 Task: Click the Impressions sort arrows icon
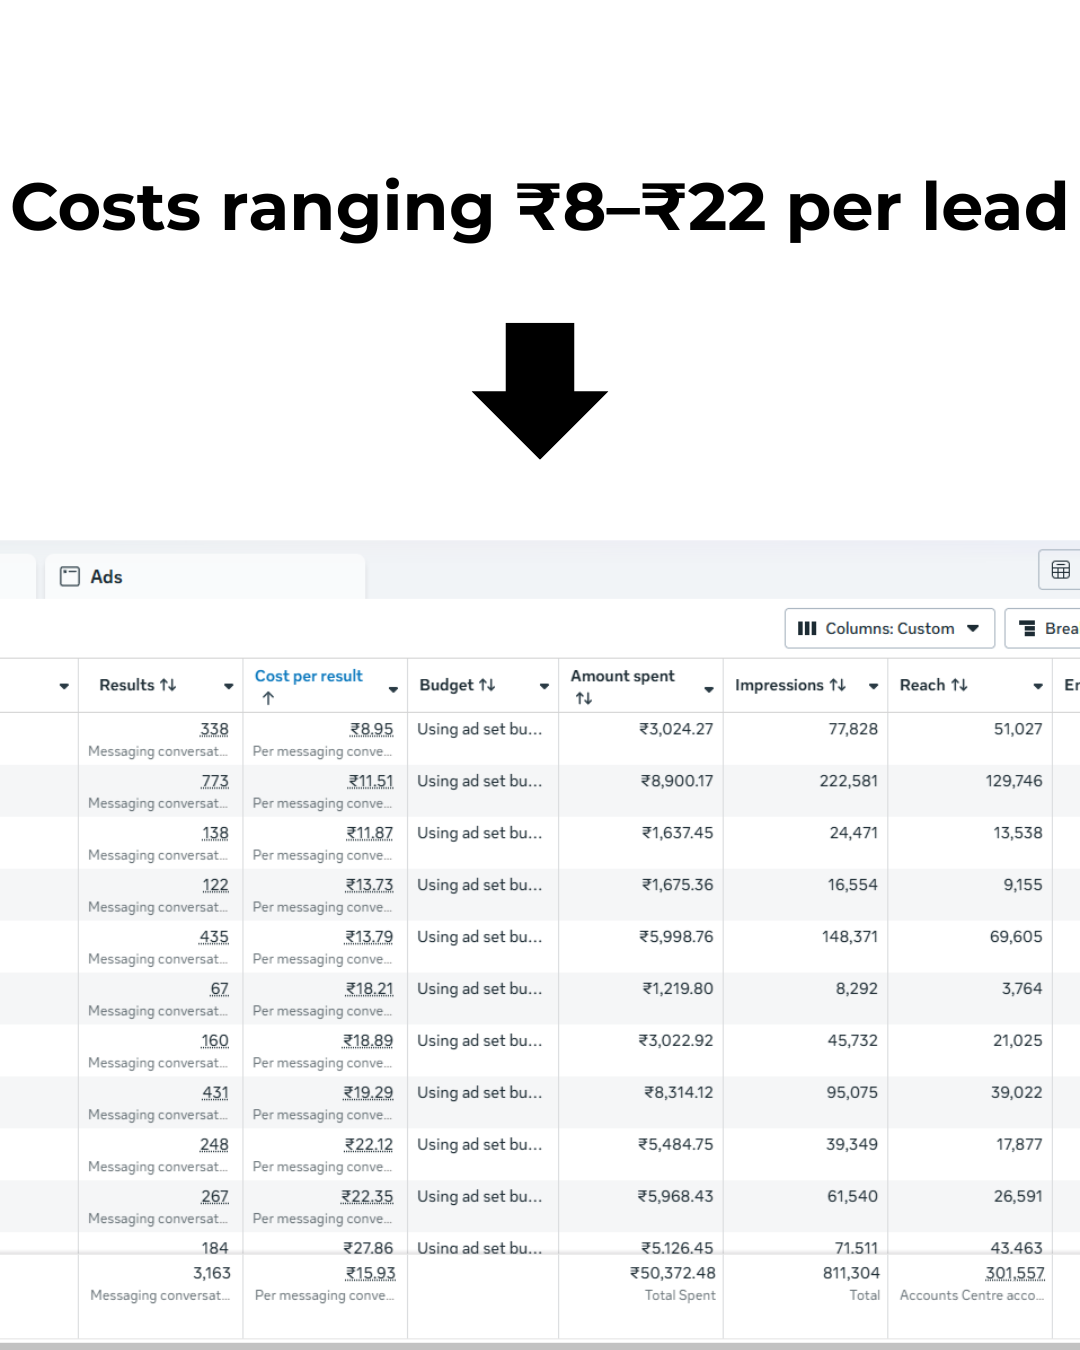[838, 685]
